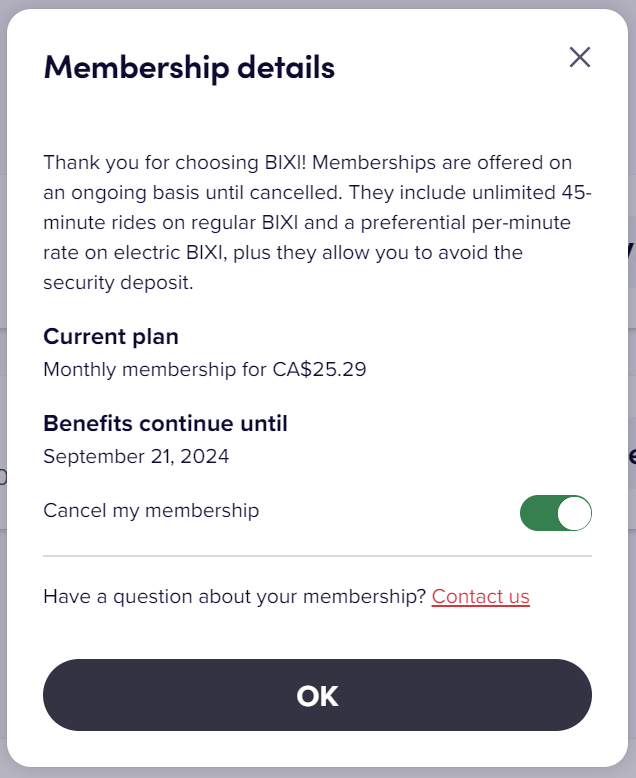Click the Current plan heading

[x=111, y=336]
